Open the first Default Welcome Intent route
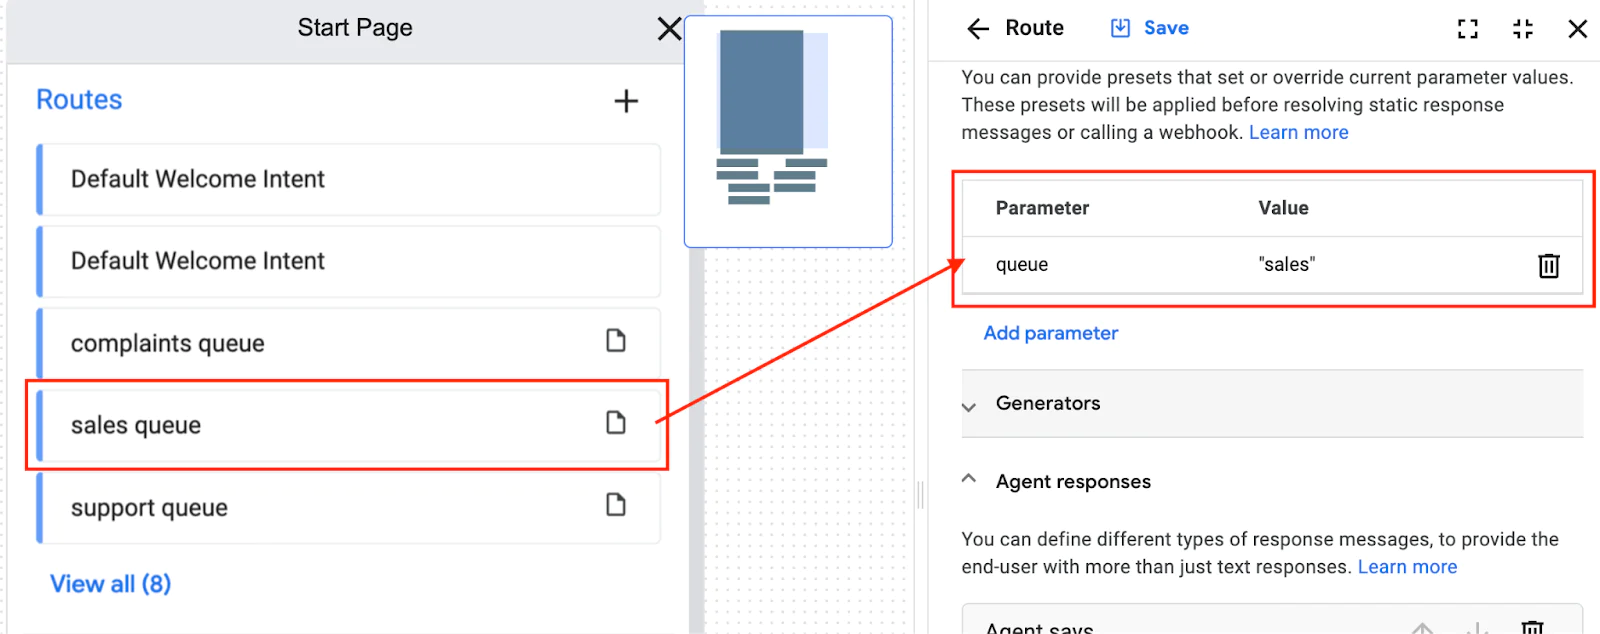 pos(349,179)
